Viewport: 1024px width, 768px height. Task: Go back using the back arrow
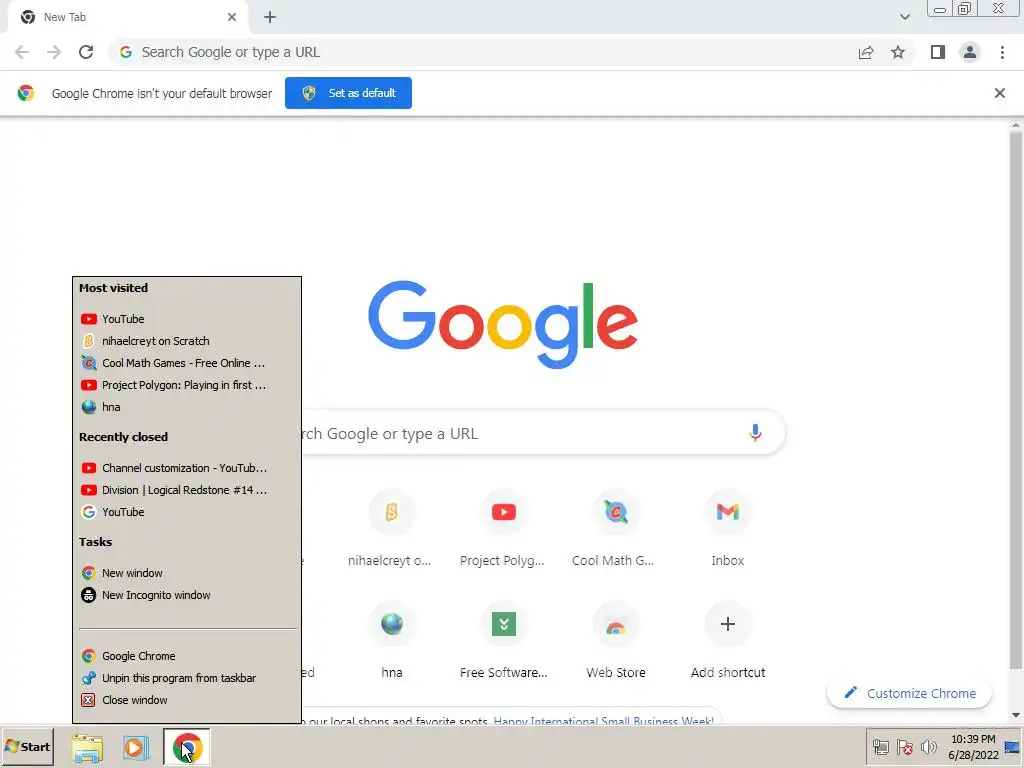(x=22, y=52)
